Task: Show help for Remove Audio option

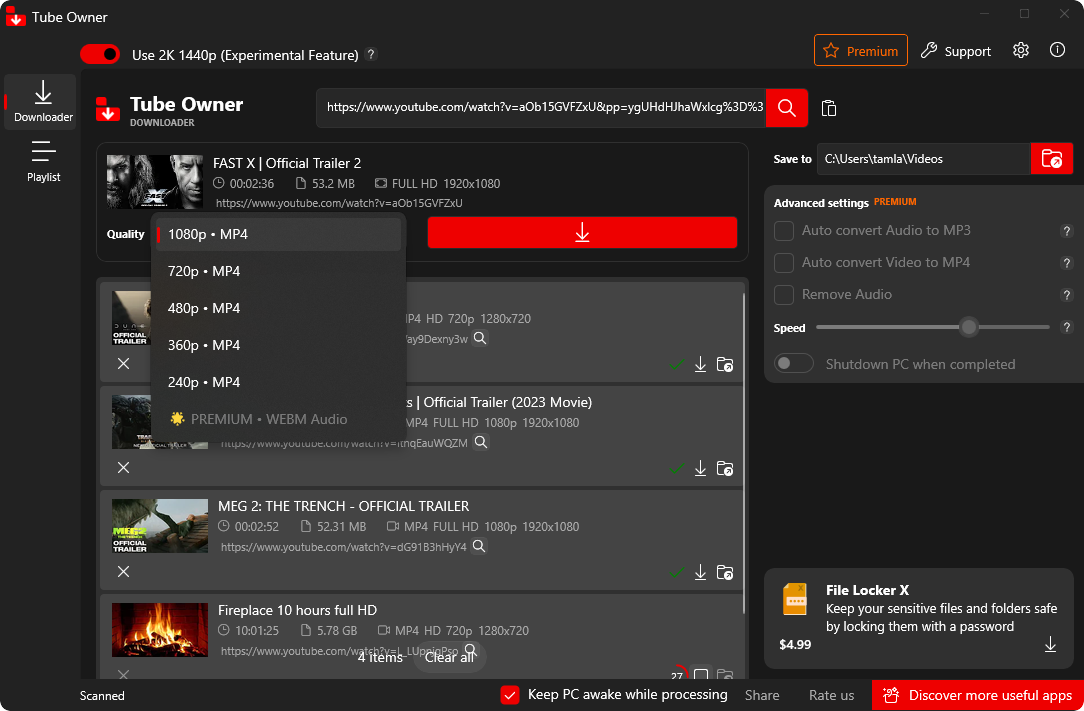Action: 1067,295
